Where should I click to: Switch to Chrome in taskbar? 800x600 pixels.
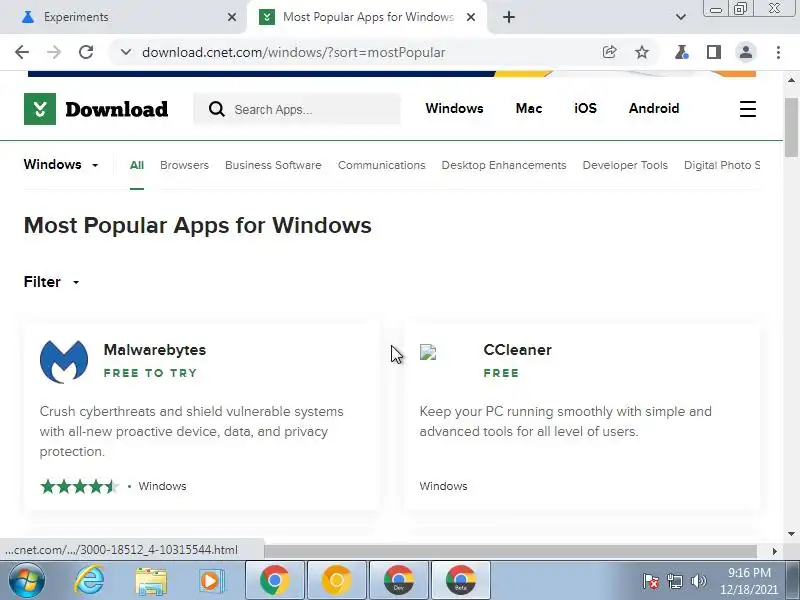(274, 581)
